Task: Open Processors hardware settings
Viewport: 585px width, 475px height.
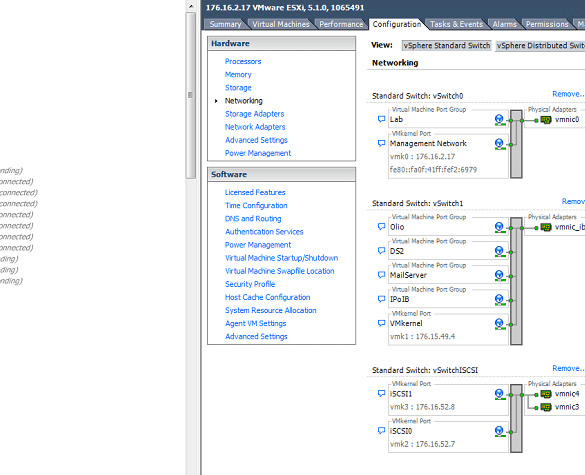Action: 243,61
